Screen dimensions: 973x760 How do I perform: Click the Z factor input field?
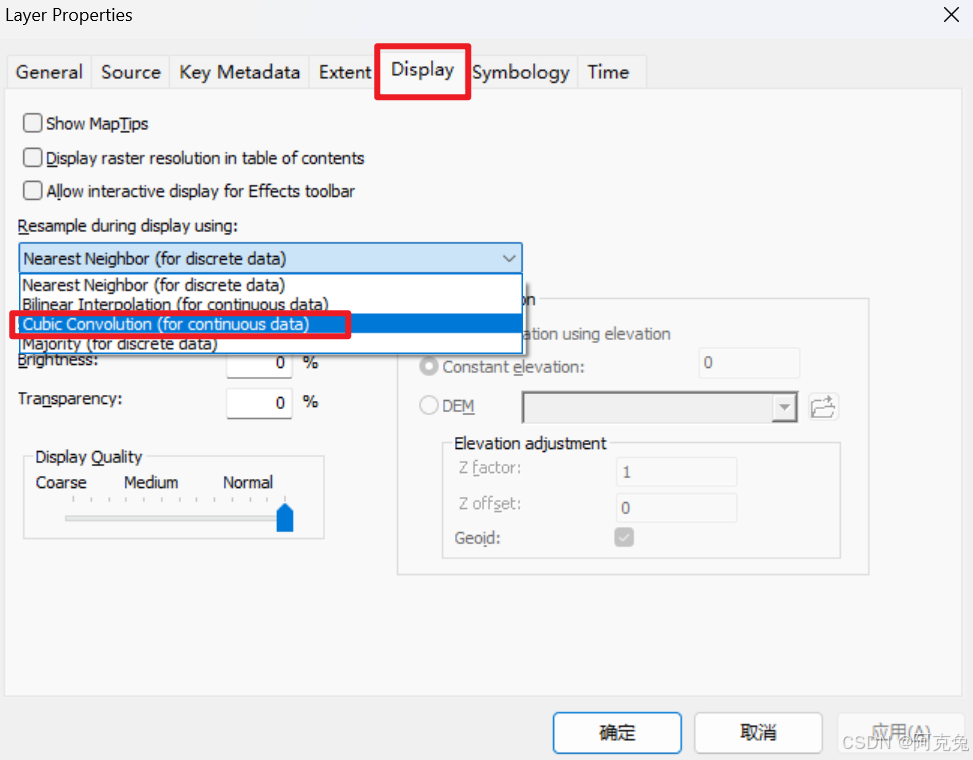(676, 472)
